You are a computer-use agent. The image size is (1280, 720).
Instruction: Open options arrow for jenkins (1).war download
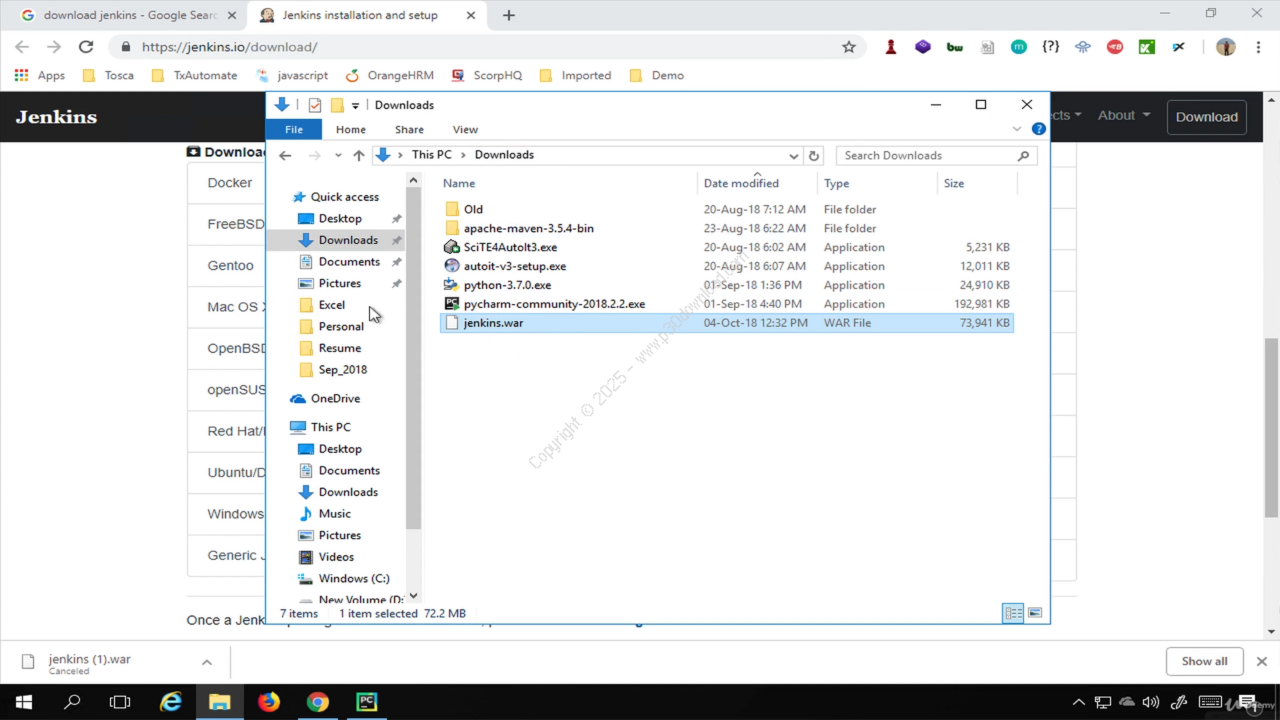tap(207, 662)
